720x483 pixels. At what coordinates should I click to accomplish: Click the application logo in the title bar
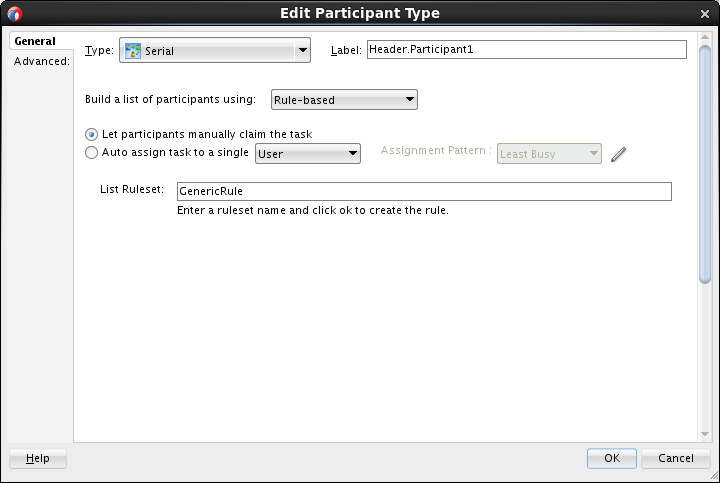(x=14, y=14)
